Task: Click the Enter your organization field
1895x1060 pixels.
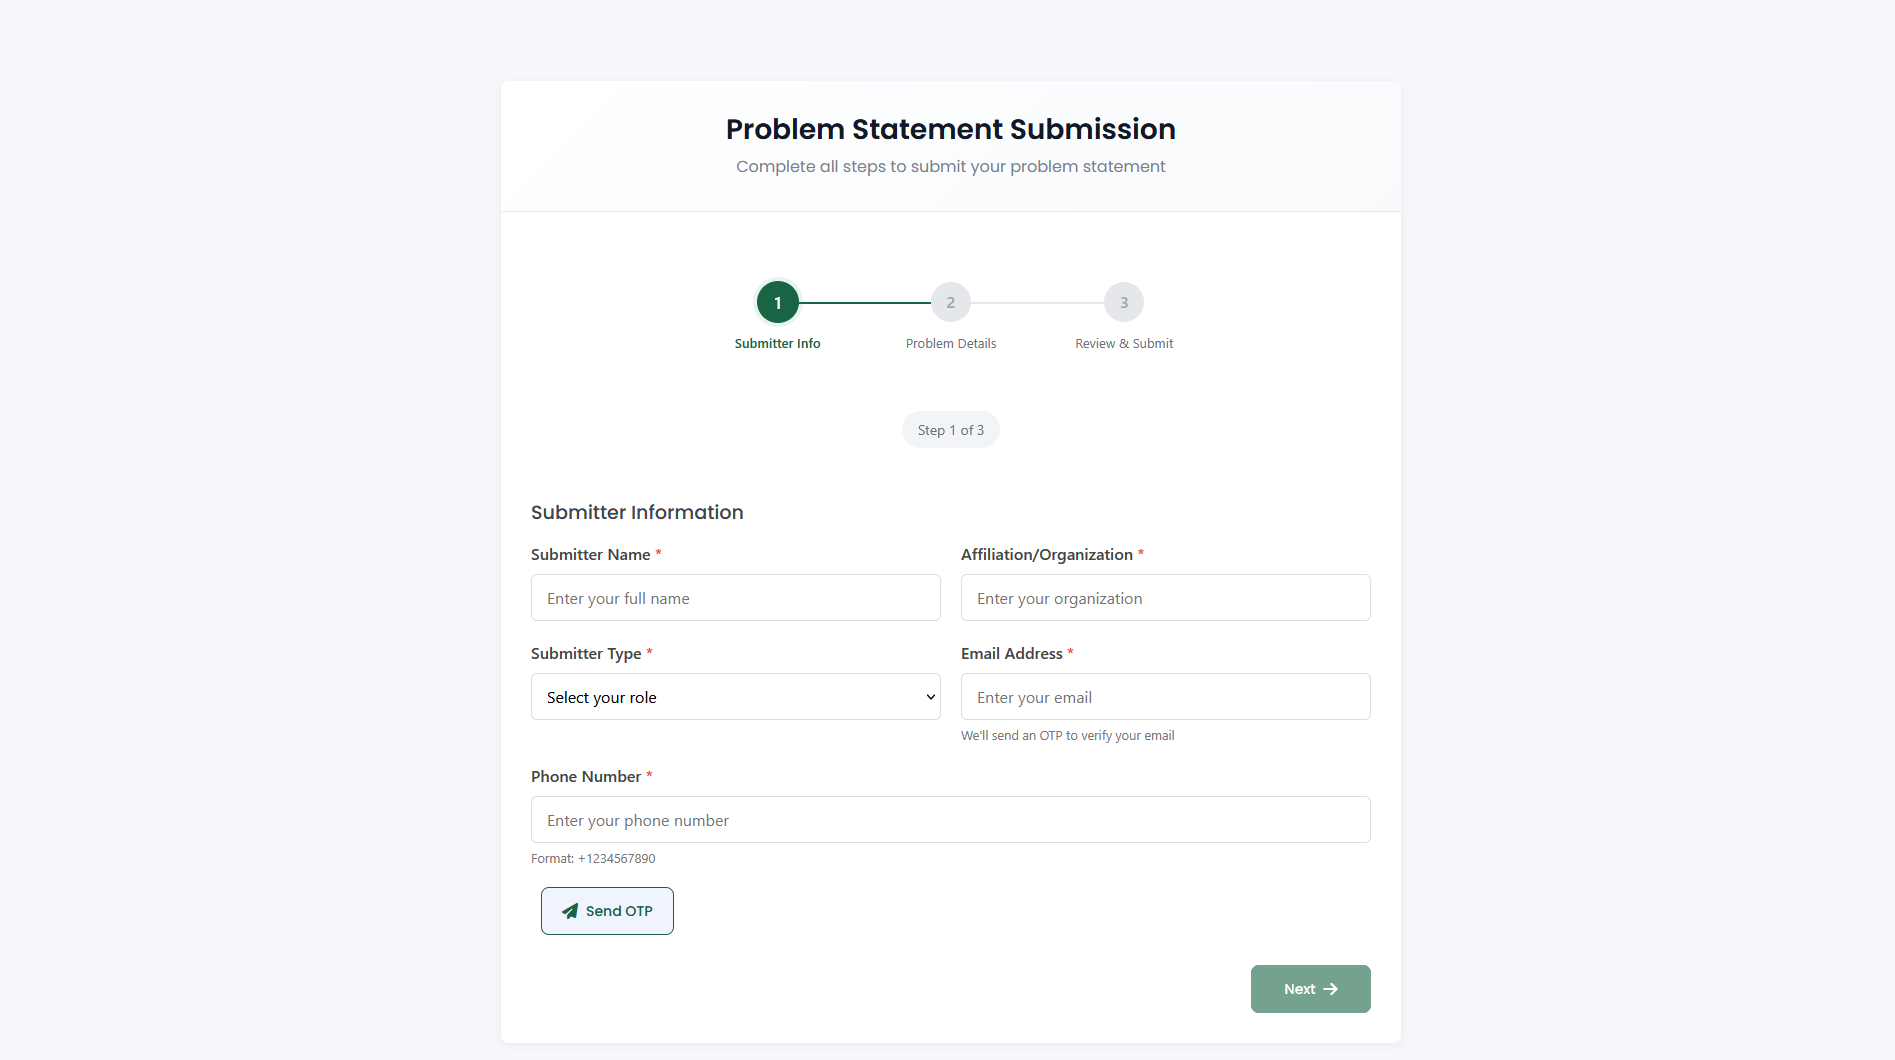Action: [1165, 597]
